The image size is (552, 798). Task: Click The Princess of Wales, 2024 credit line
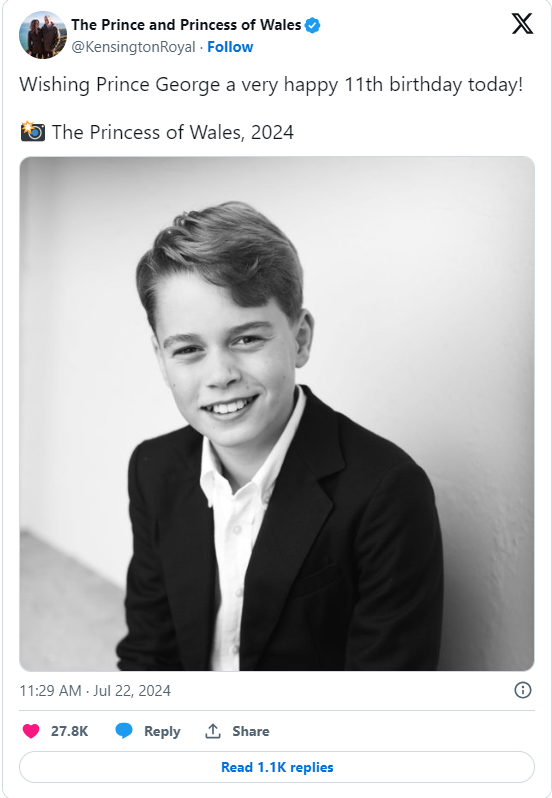pos(173,132)
